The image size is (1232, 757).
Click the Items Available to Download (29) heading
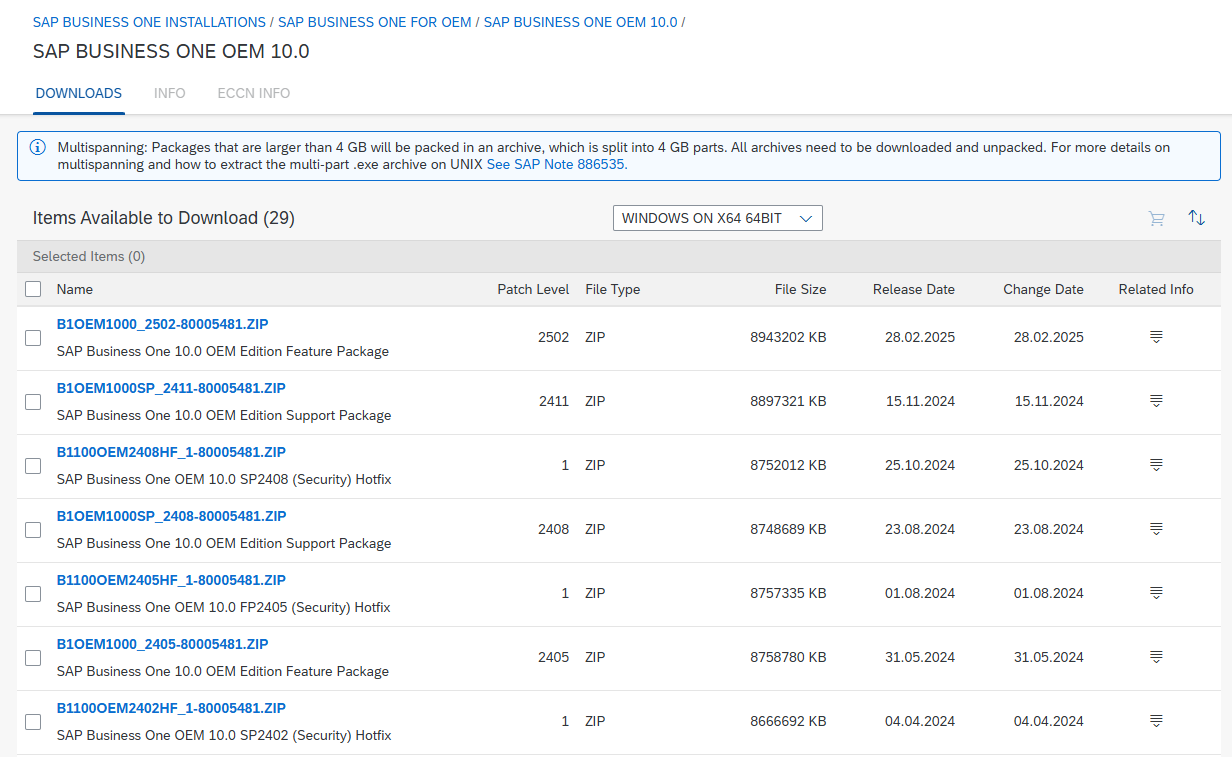[x=164, y=218]
